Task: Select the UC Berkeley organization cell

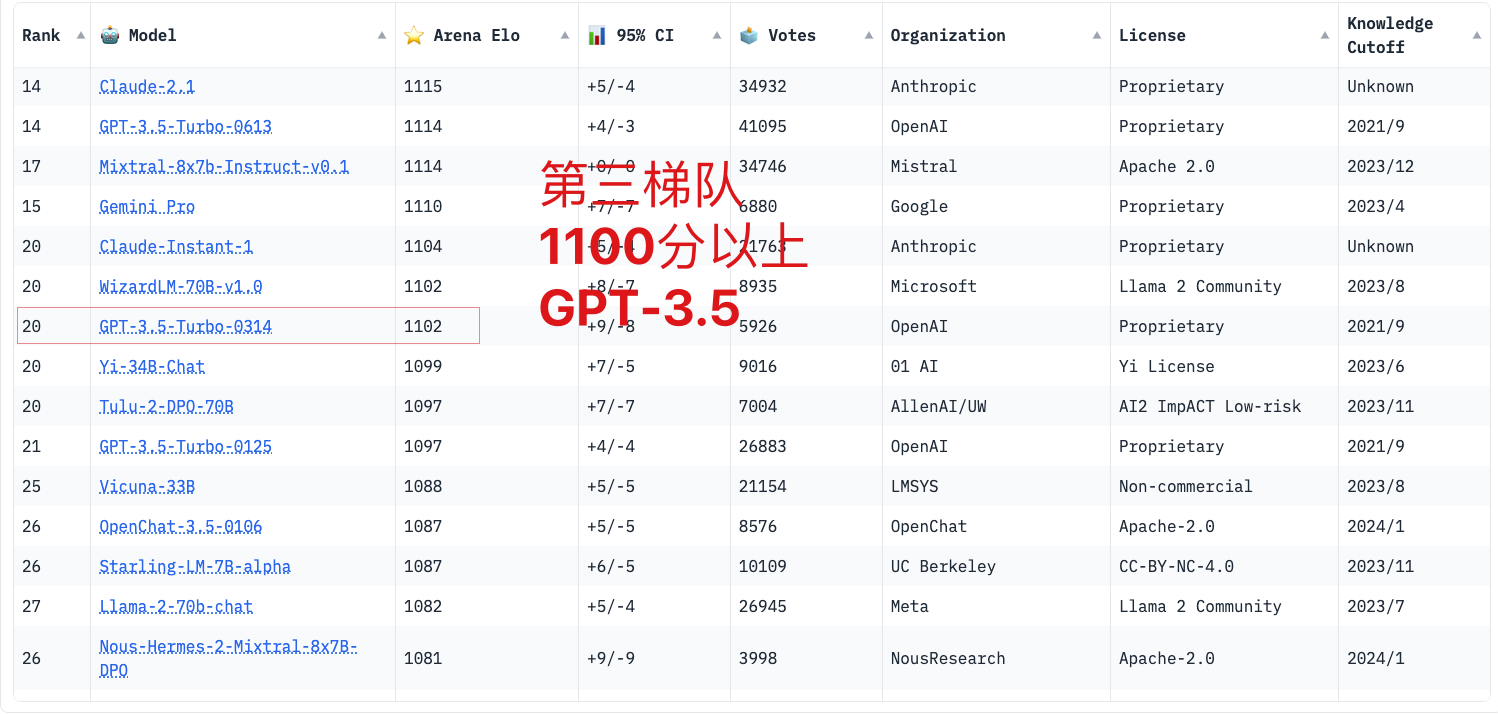Action: (943, 566)
